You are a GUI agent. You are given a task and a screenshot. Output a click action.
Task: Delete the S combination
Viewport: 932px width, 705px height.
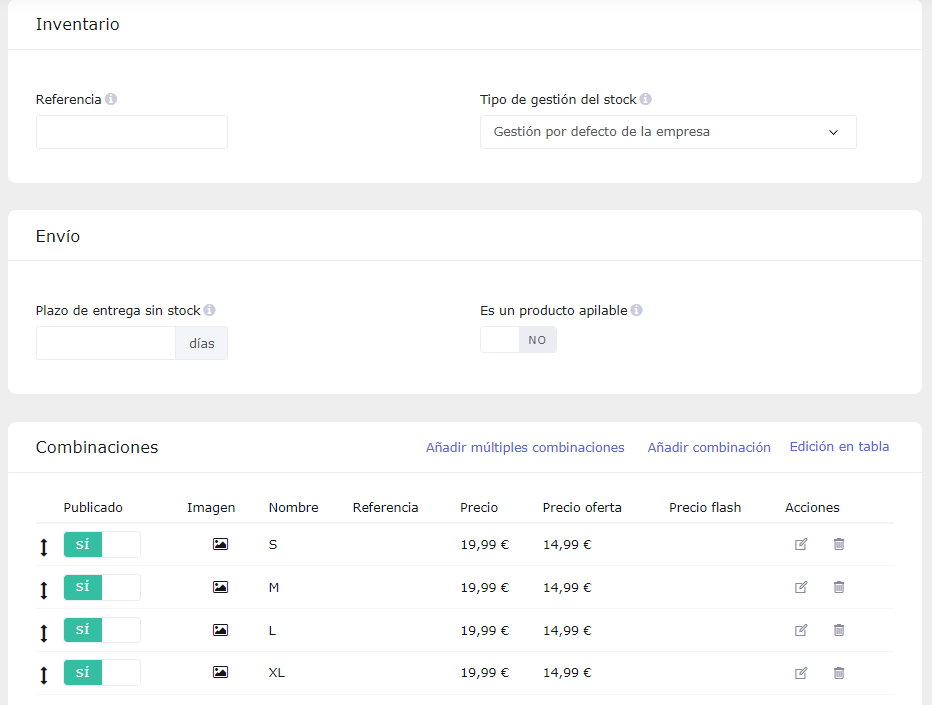(x=839, y=544)
